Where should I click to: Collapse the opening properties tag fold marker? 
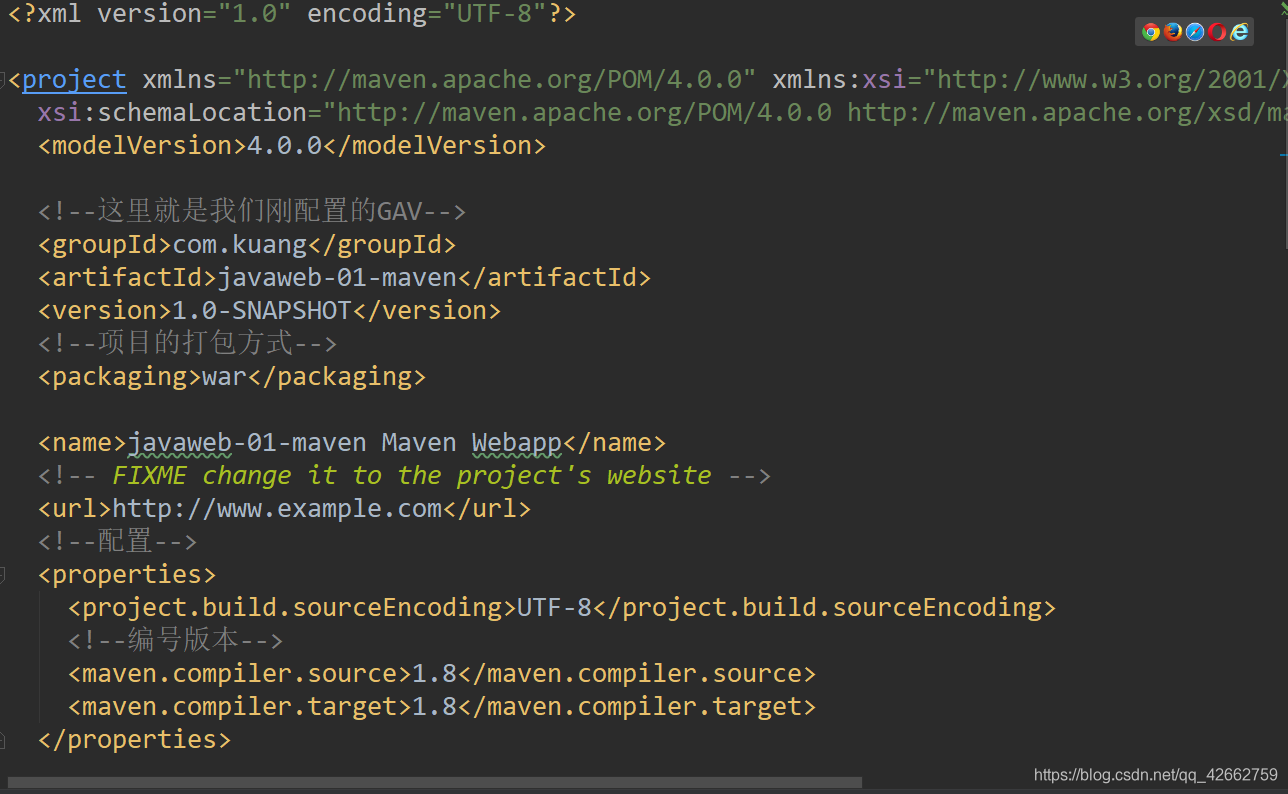(x=3, y=575)
